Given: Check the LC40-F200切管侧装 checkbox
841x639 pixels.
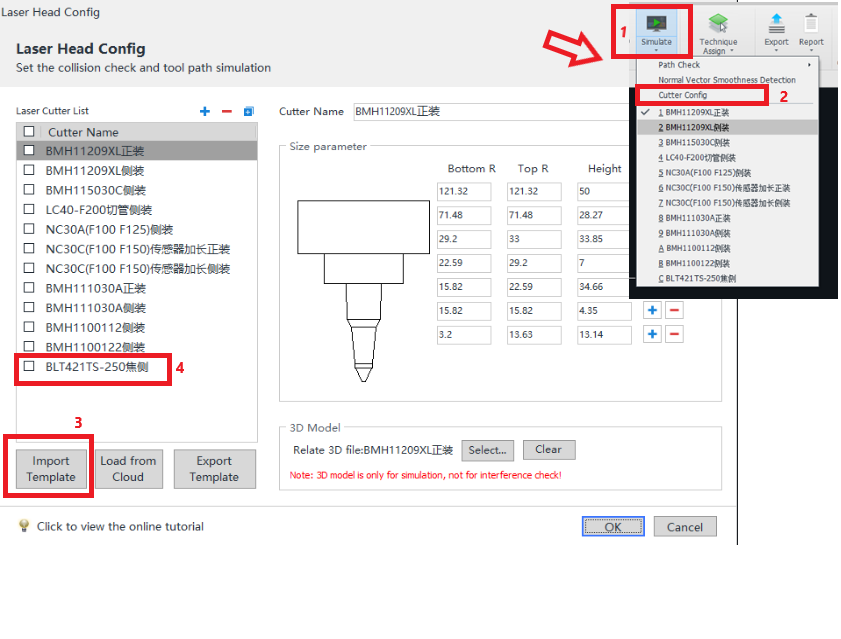Looking at the screenshot, I should [x=29, y=209].
